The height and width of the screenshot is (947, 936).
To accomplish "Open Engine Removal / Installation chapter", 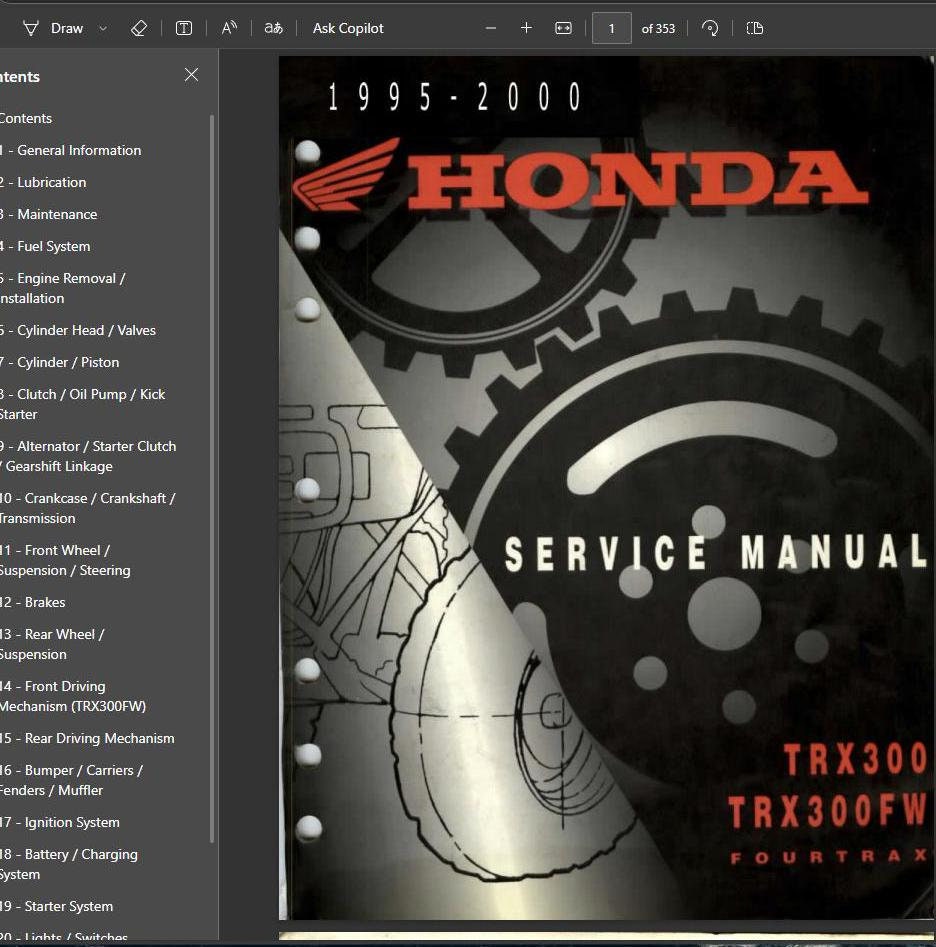I will point(63,288).
